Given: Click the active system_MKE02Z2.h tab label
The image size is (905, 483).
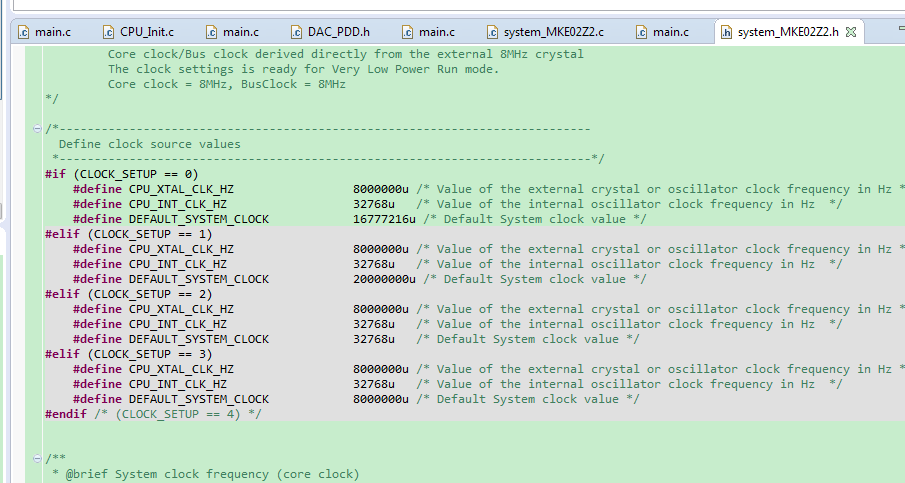Looking at the screenshot, I should [x=788, y=32].
